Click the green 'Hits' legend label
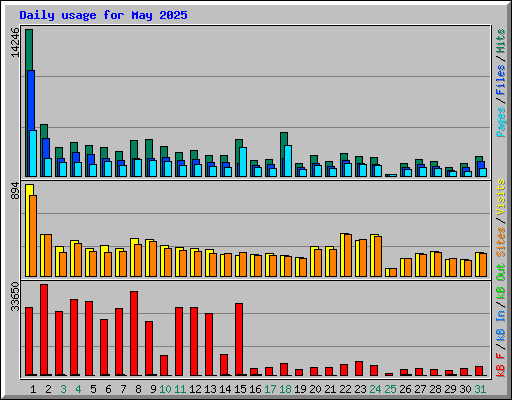512x400 pixels. tap(501, 41)
